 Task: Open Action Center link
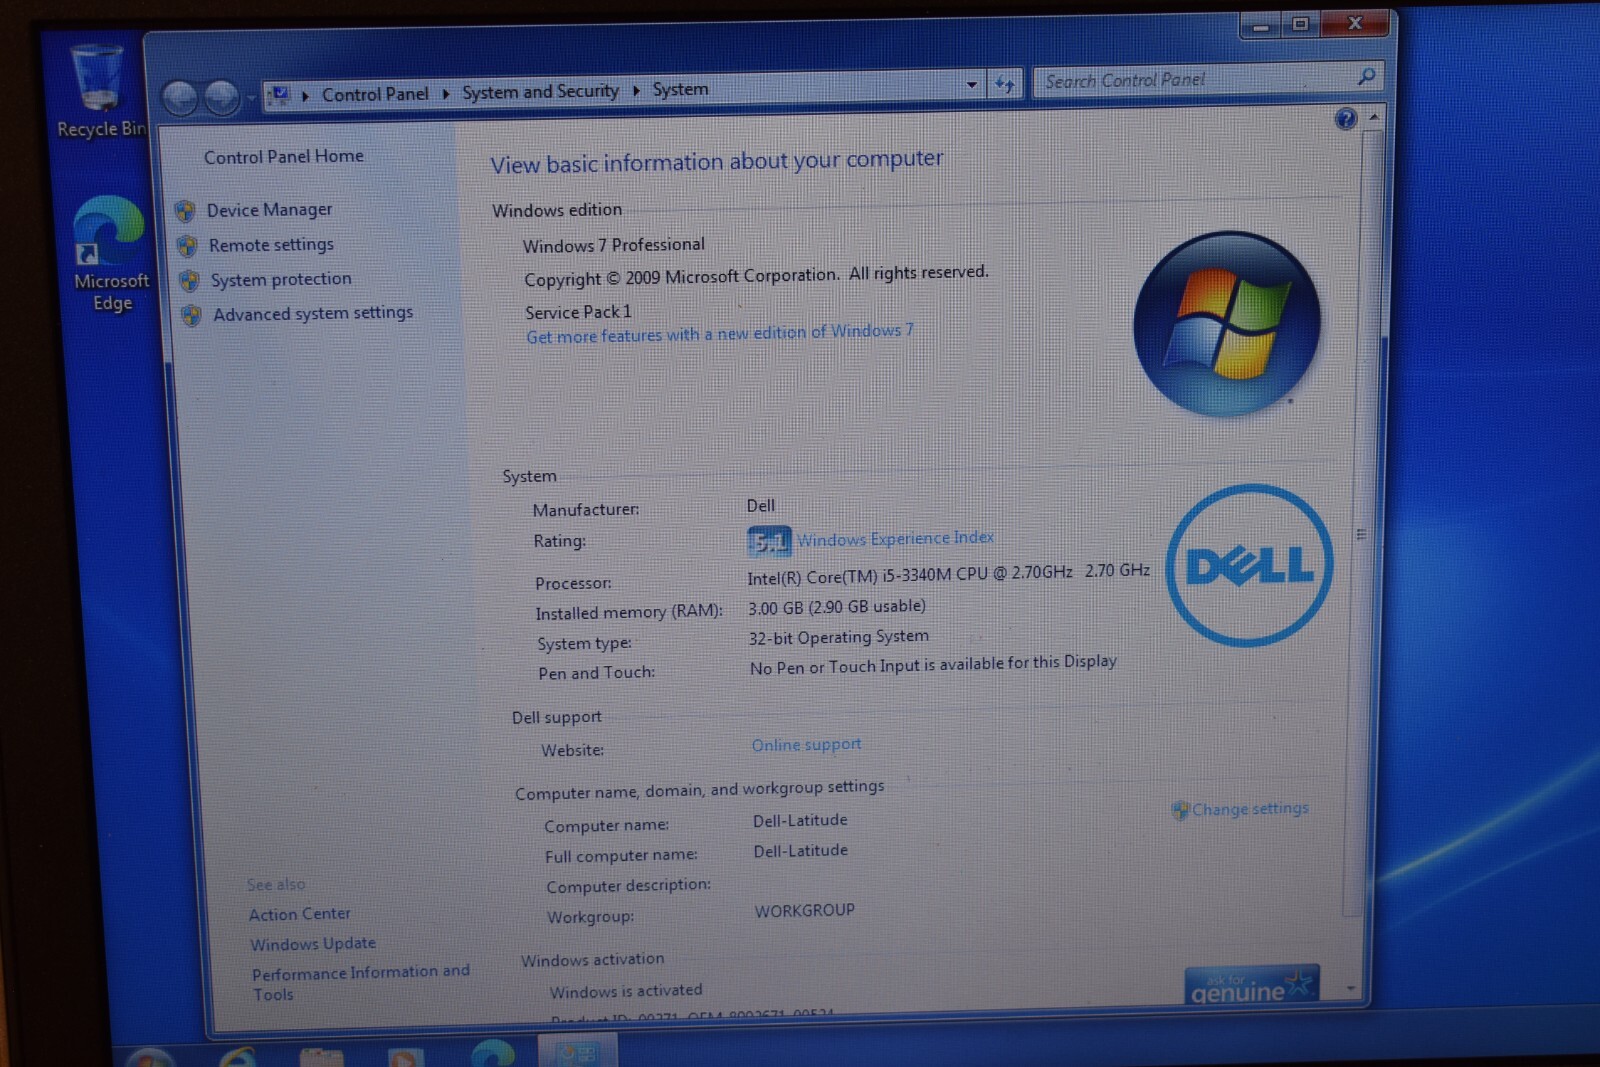coord(300,914)
